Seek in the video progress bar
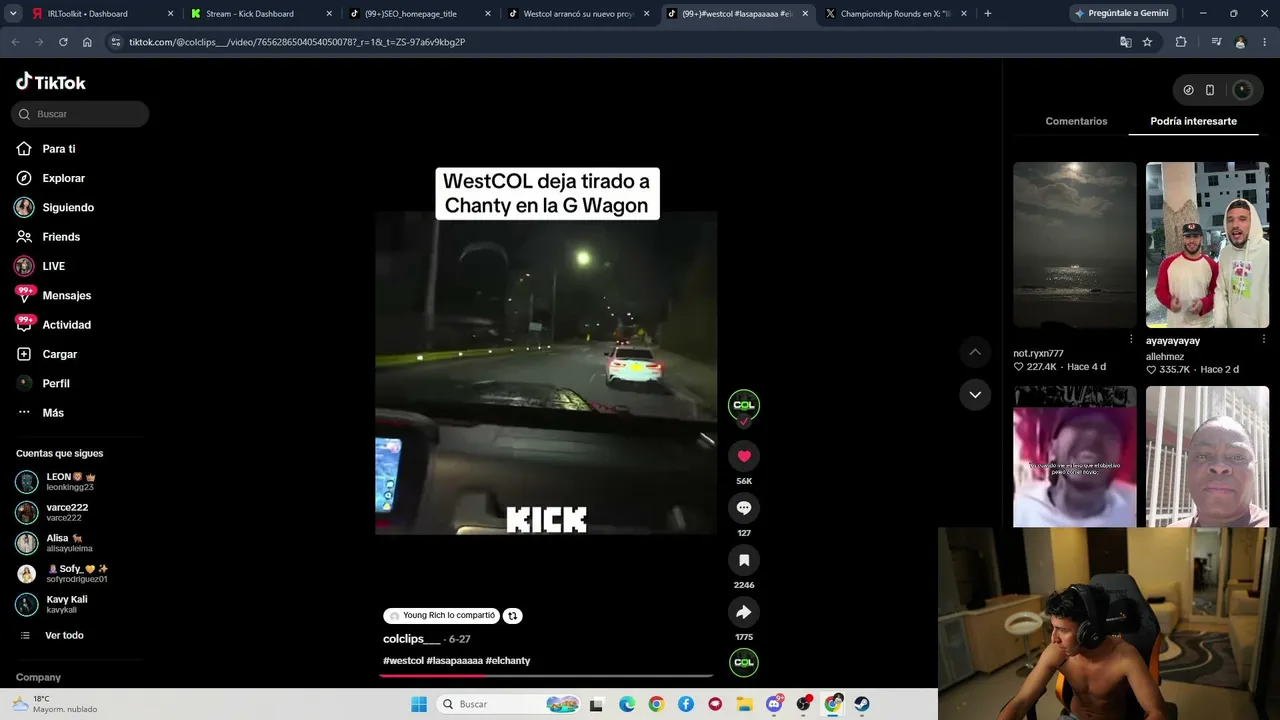The image size is (1280, 720). 546,675
